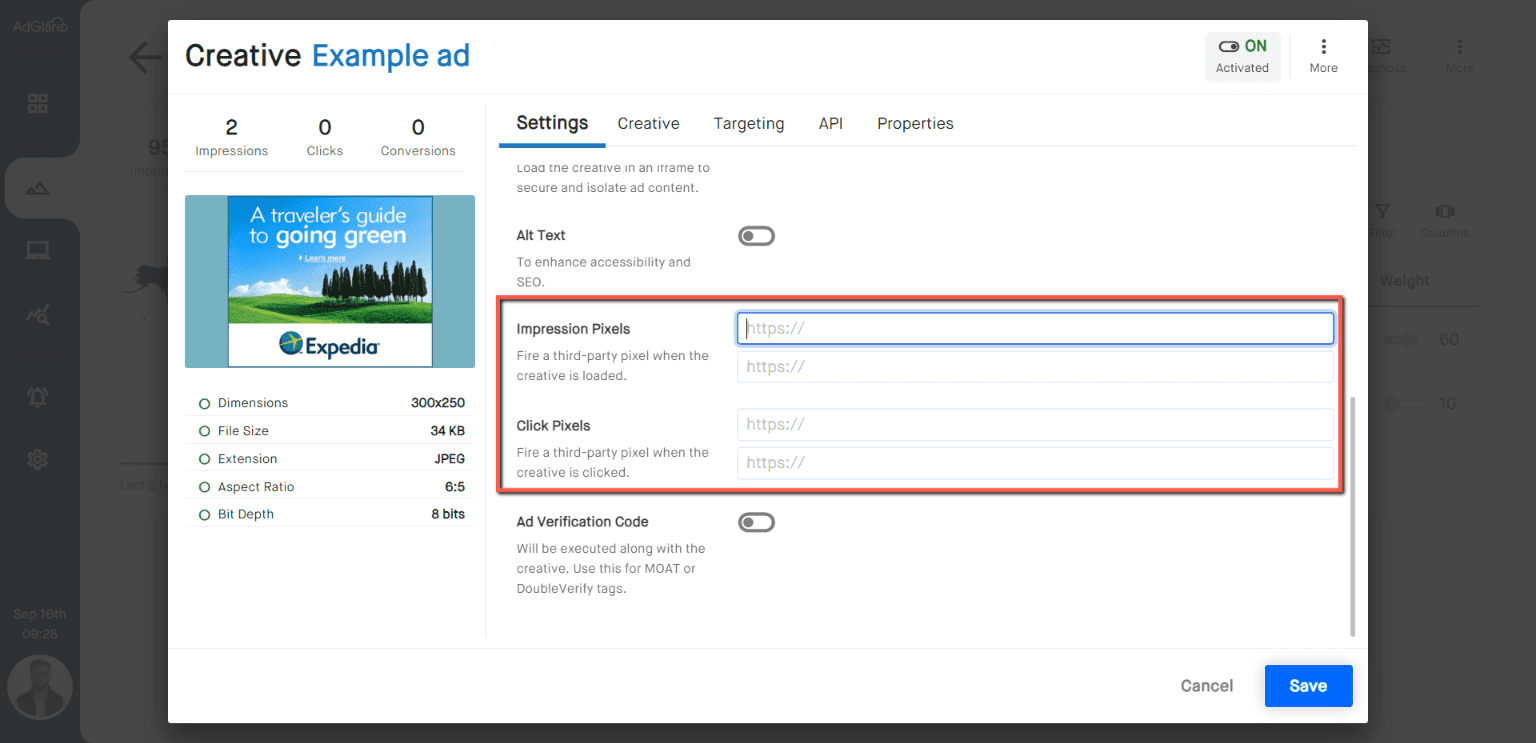Switch to the Creative tab
Viewport: 1536px width, 743px height.
pos(648,123)
